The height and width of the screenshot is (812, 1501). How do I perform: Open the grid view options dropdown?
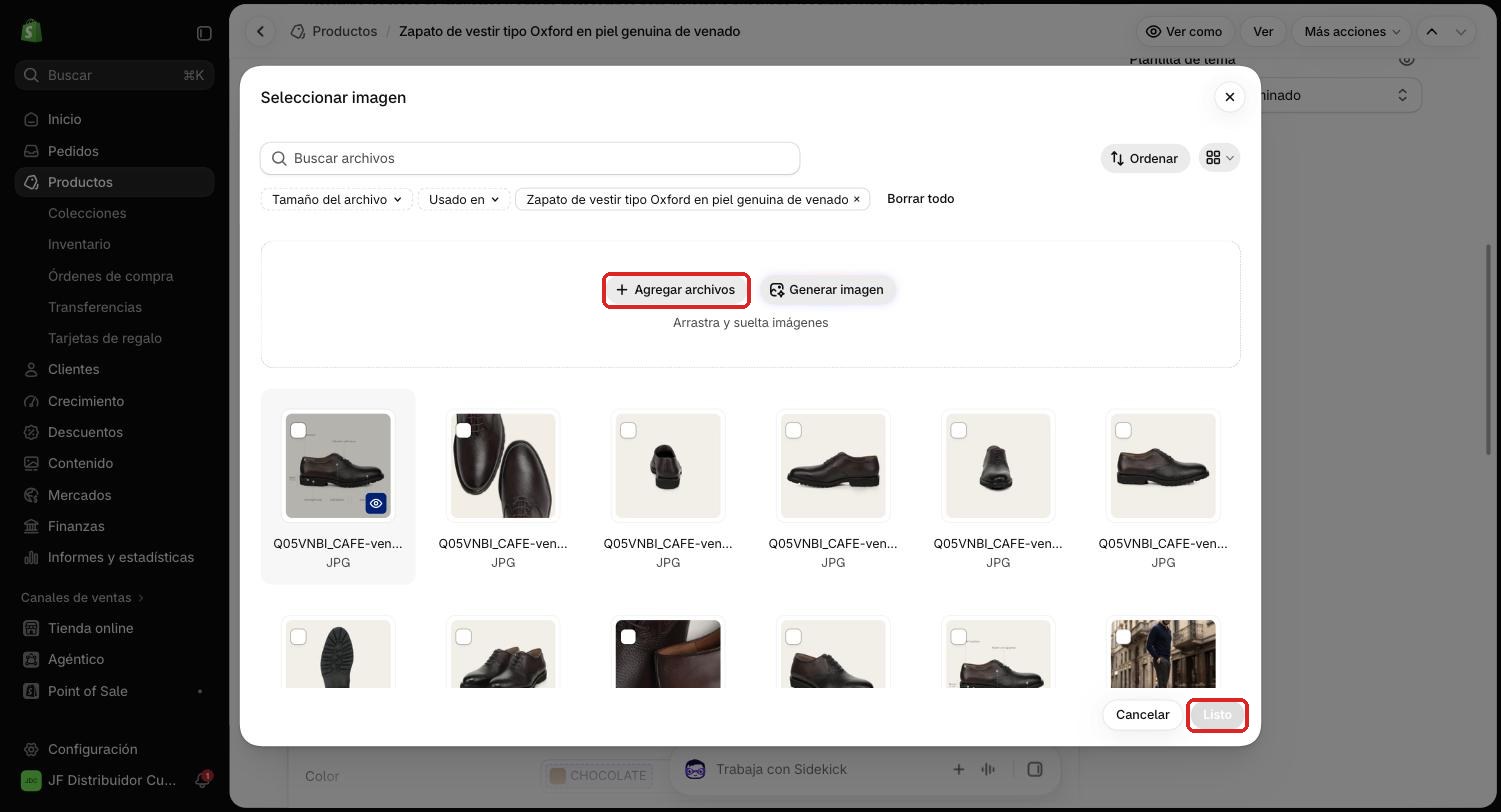tap(1220, 157)
